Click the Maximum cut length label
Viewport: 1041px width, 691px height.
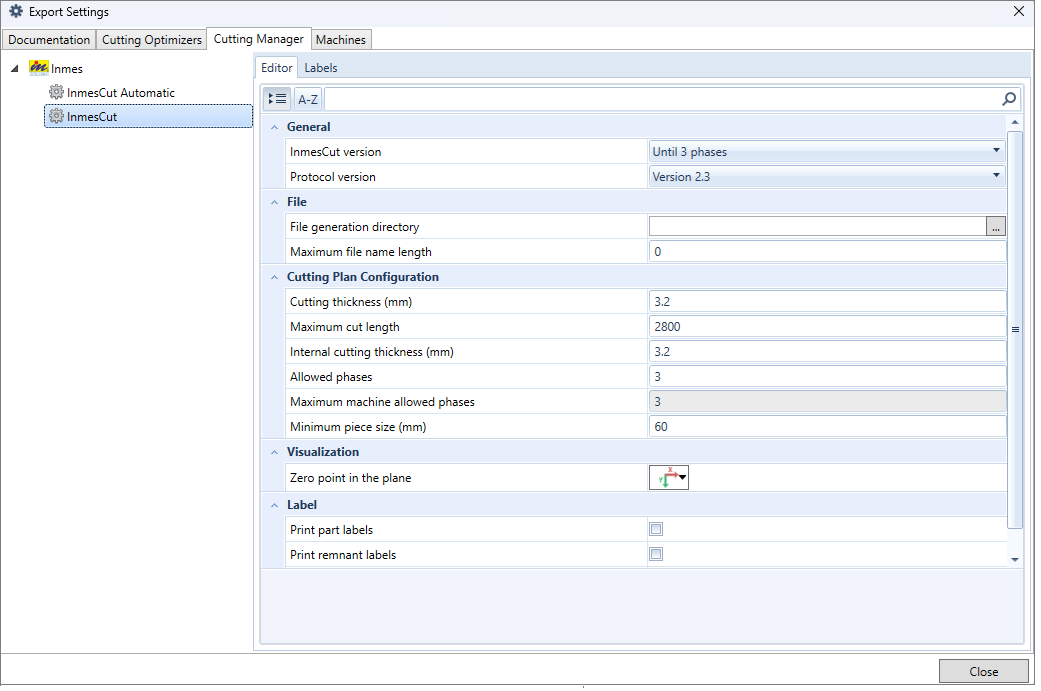pyautogui.click(x=345, y=327)
